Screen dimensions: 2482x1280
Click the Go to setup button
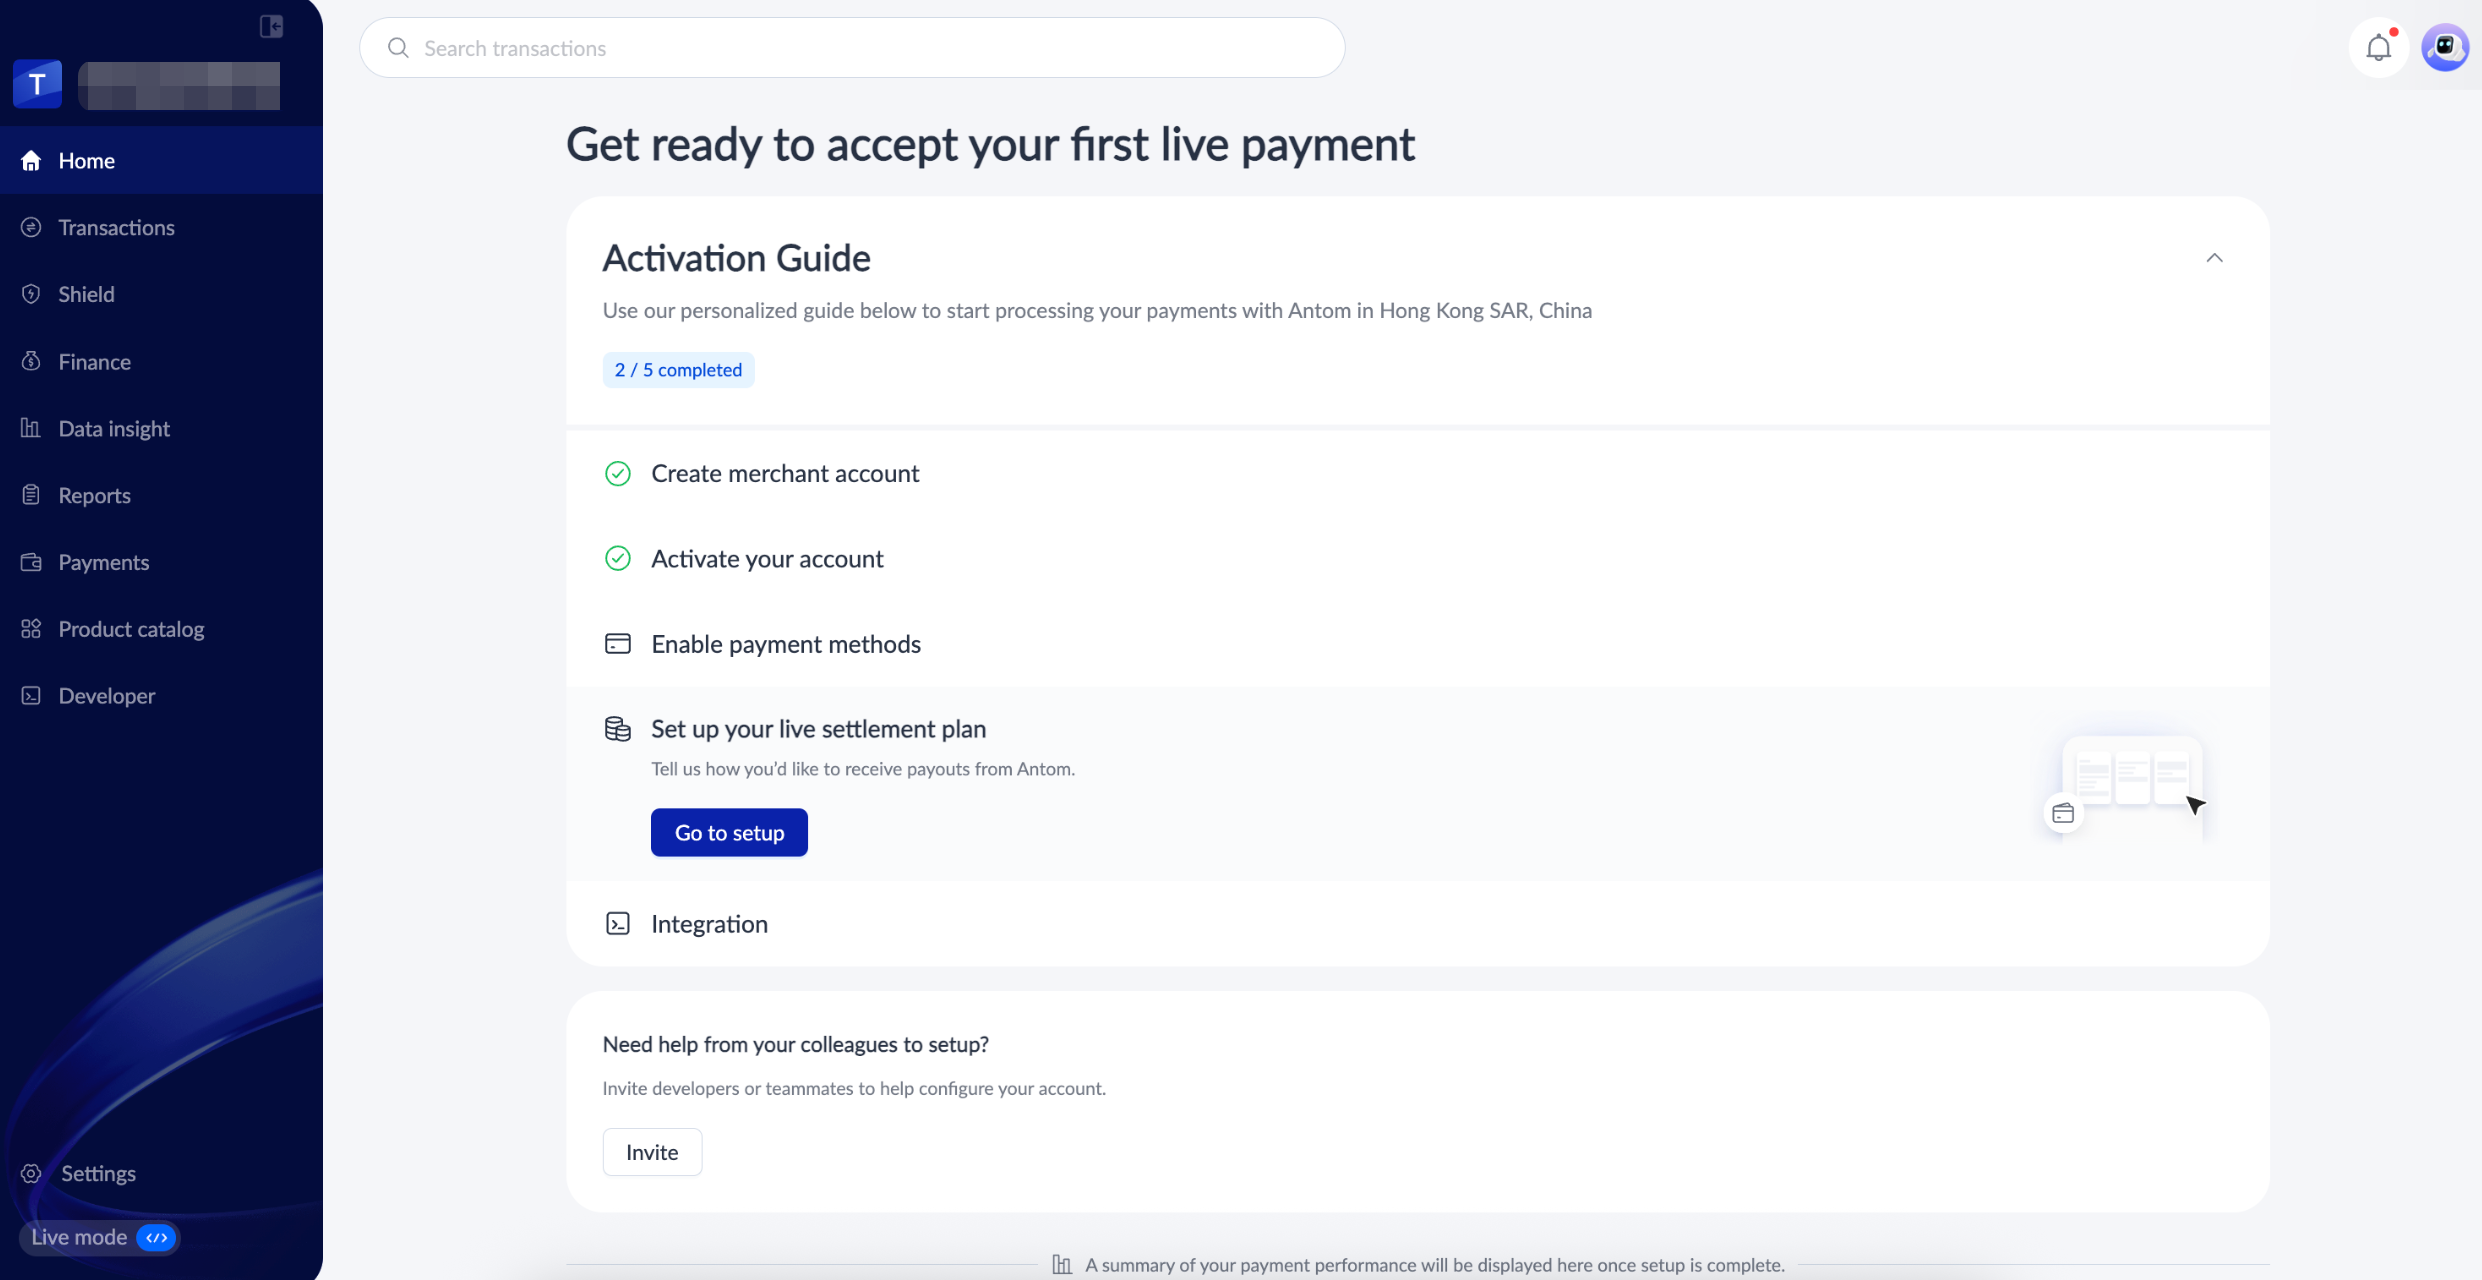coord(729,832)
